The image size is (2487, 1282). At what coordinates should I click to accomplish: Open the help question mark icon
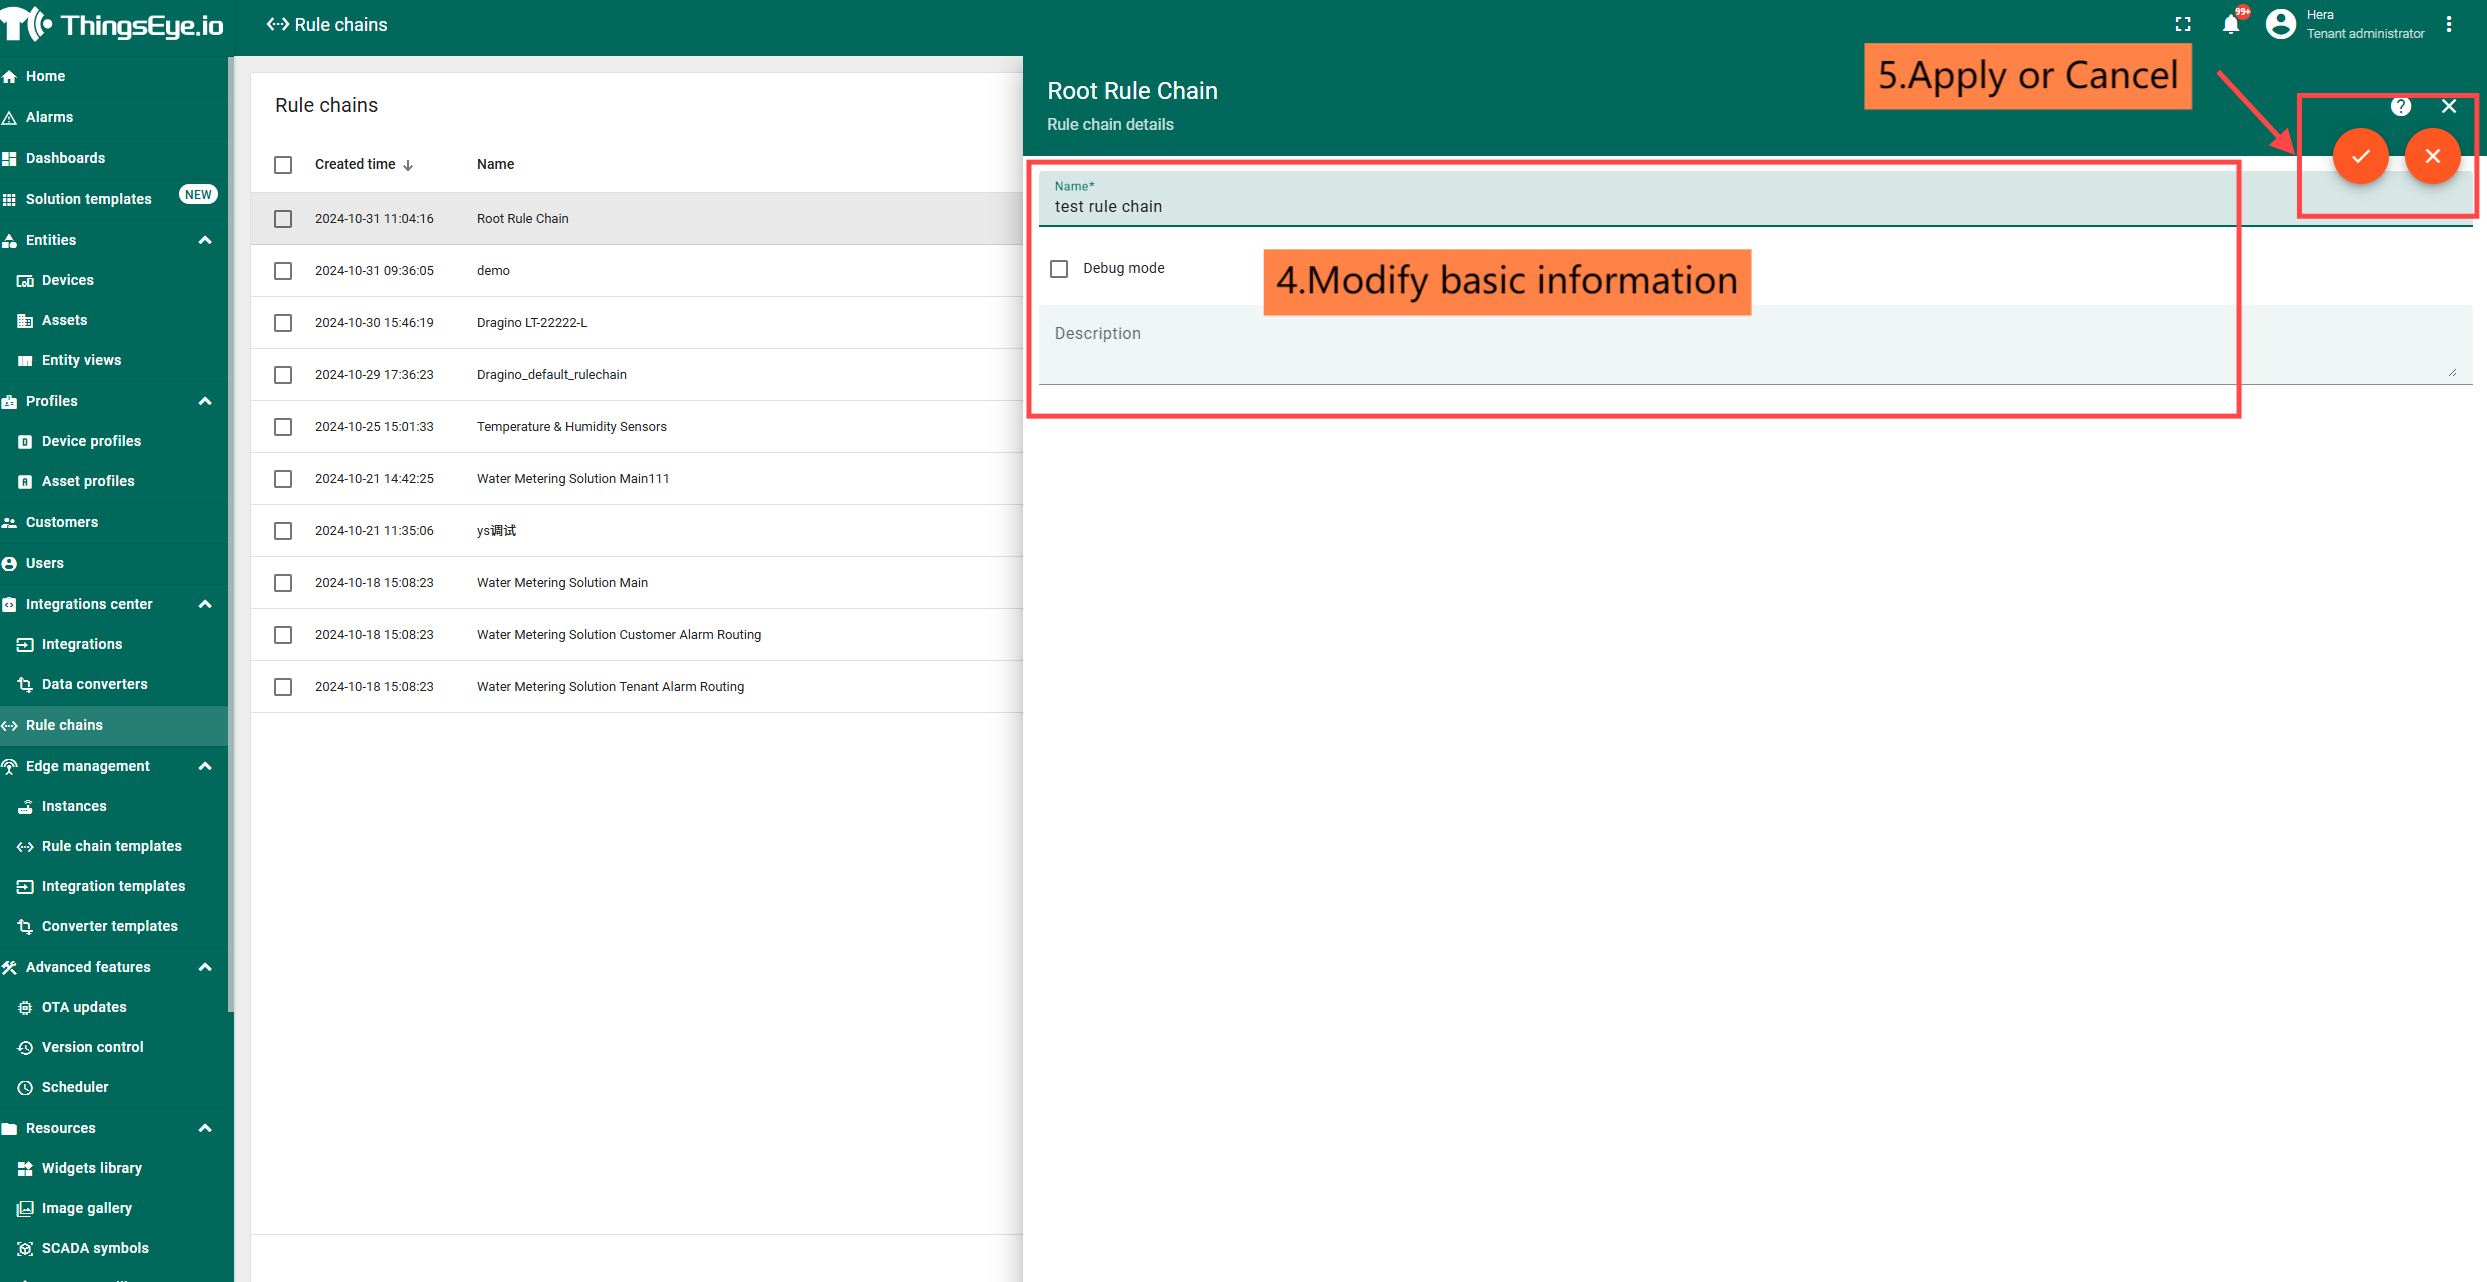(x=2400, y=106)
